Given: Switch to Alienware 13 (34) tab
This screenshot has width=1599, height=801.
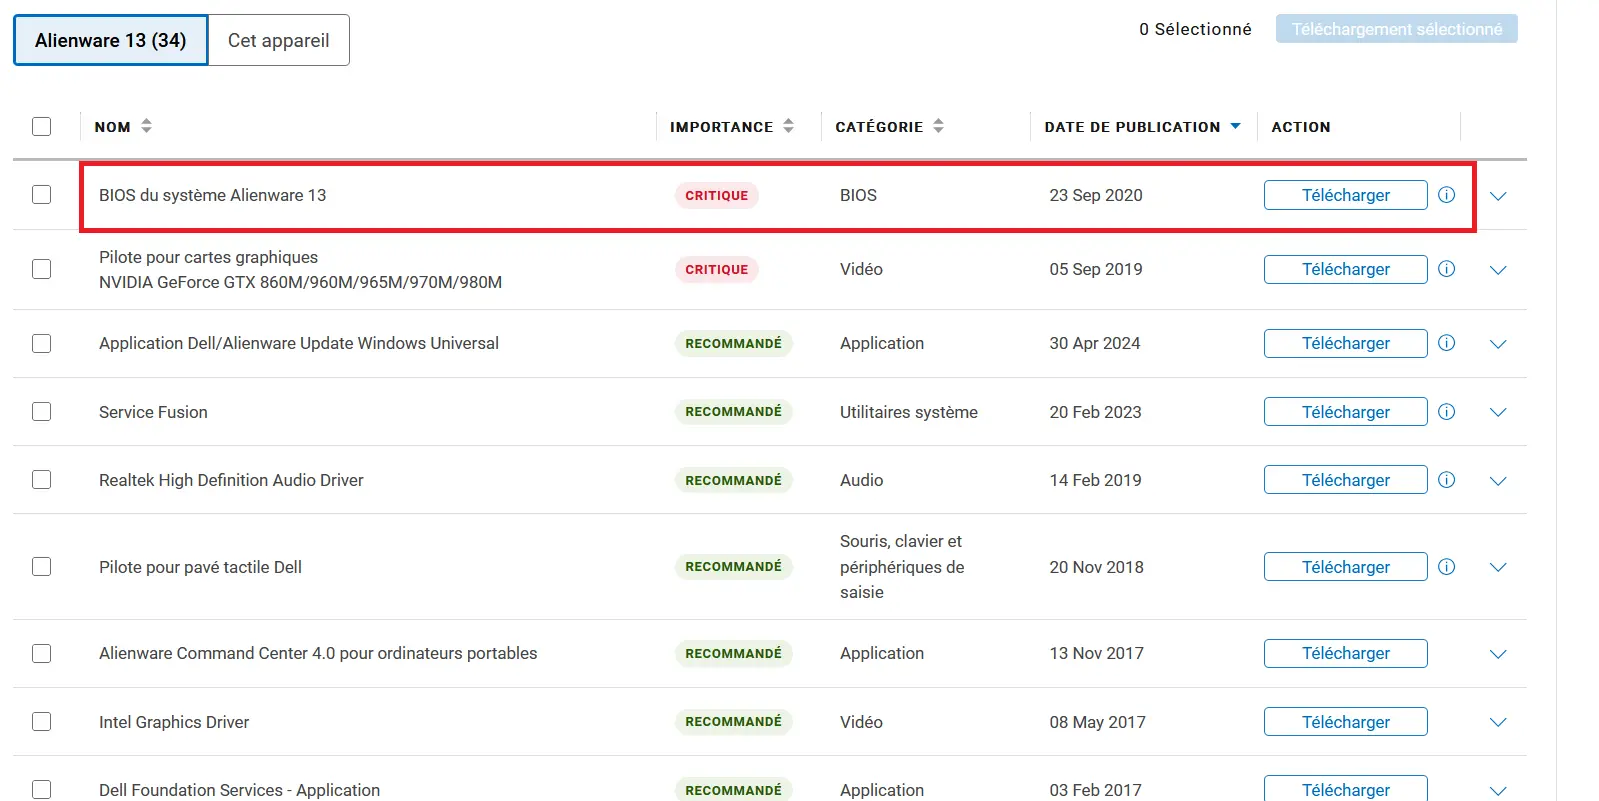Looking at the screenshot, I should click(110, 40).
